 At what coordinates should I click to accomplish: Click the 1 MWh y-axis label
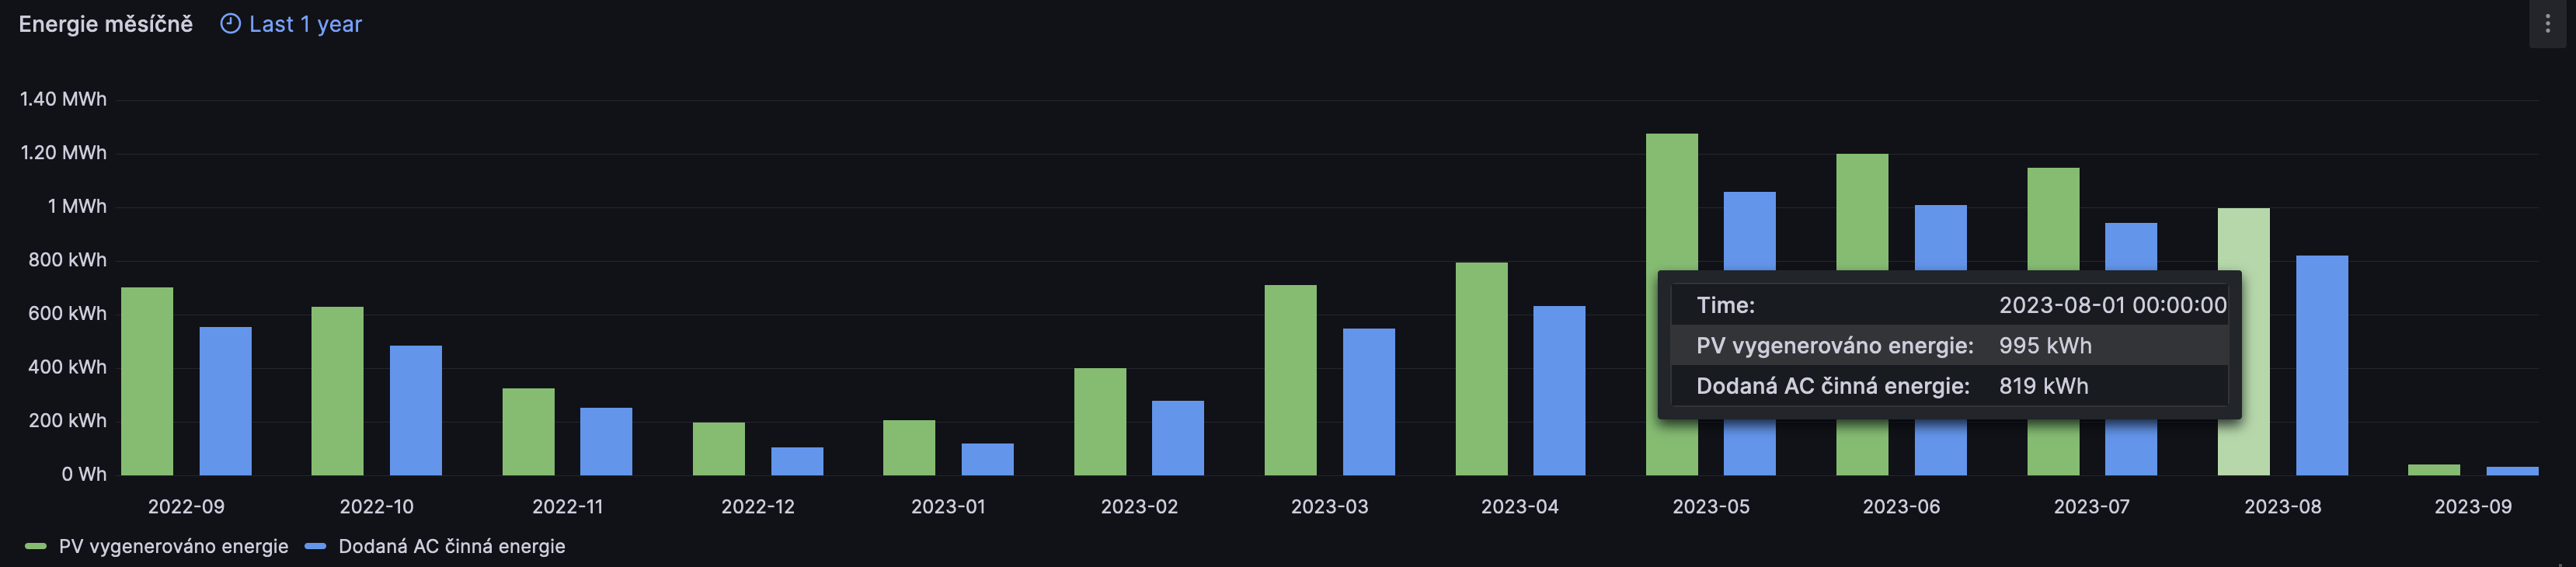[x=77, y=206]
